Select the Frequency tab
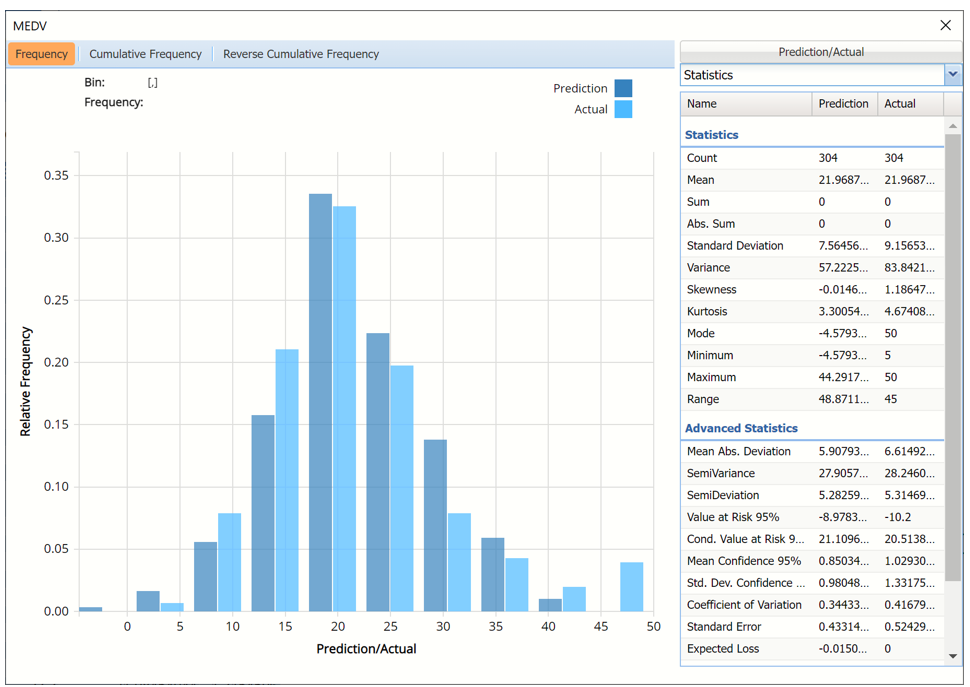Screen dimensions: 970x687 tap(42, 54)
